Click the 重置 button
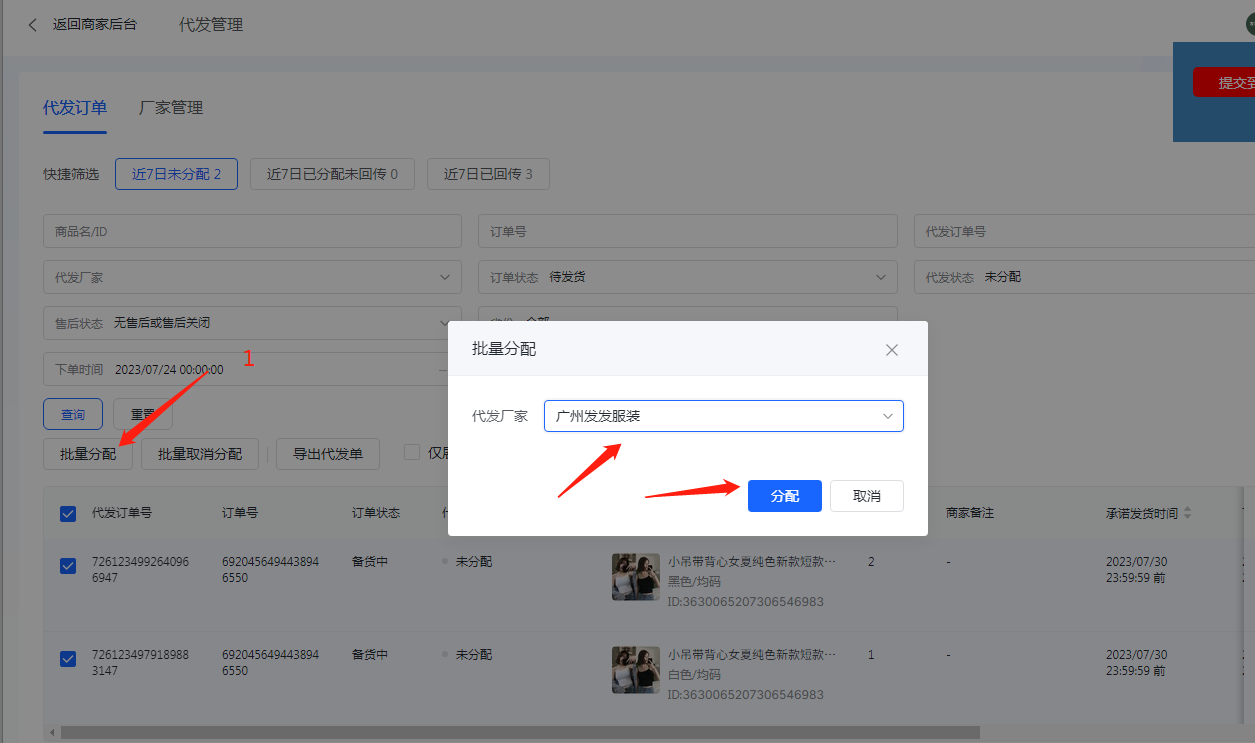 143,414
